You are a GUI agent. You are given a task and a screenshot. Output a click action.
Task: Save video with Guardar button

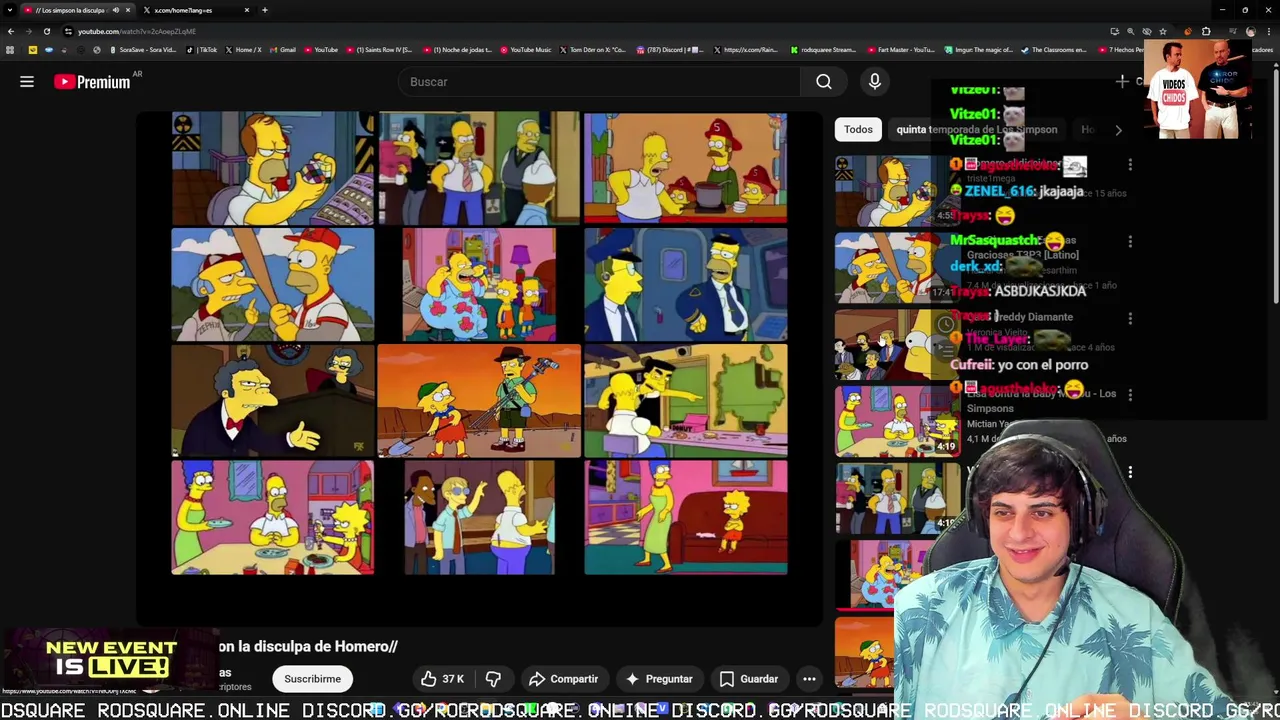click(748, 679)
